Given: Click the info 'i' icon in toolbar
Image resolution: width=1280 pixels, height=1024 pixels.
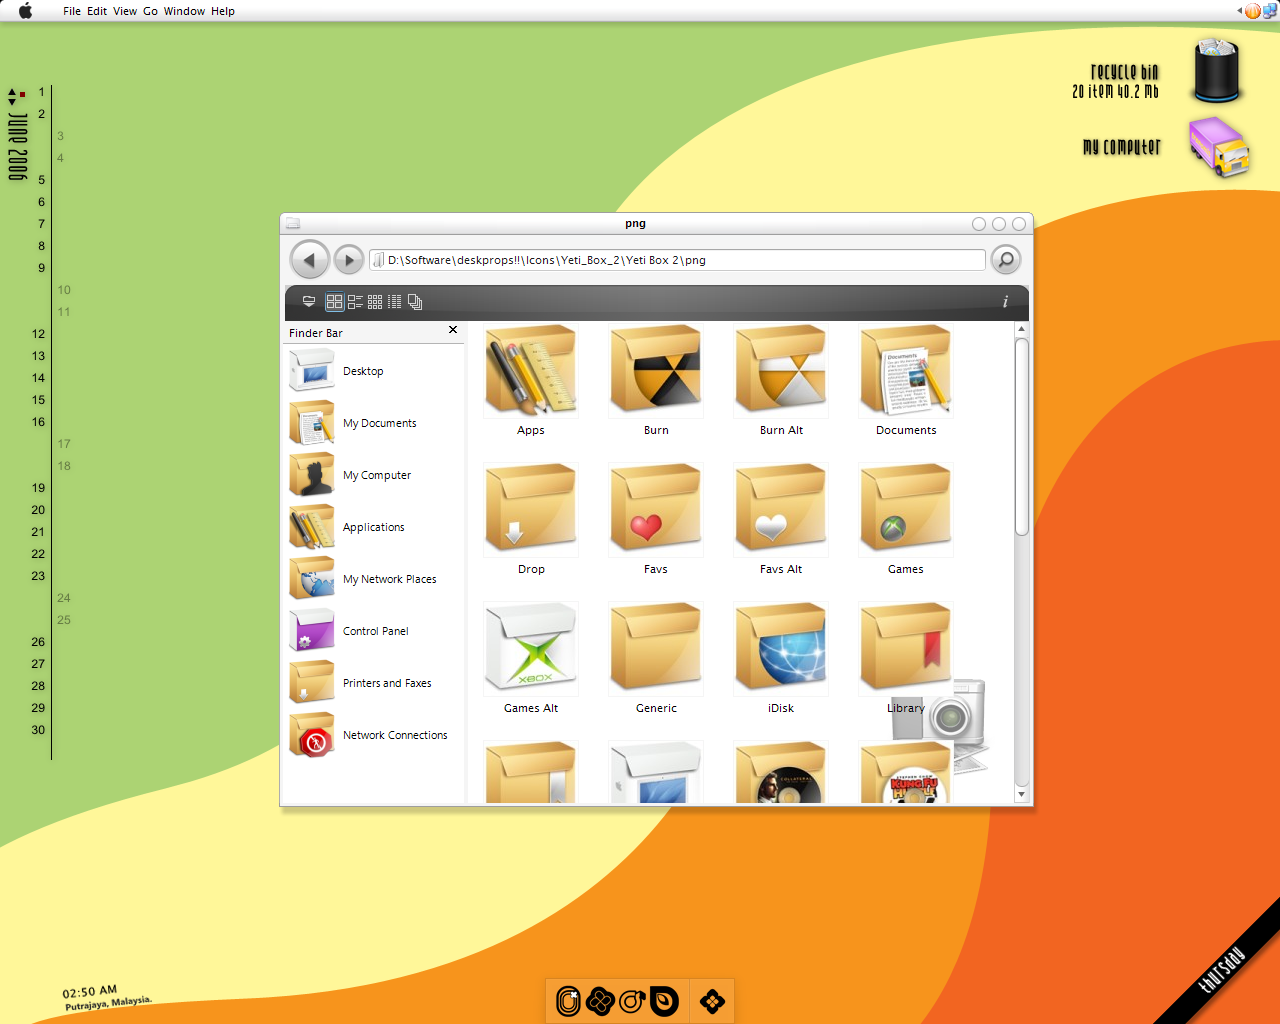Looking at the screenshot, I should (1005, 301).
